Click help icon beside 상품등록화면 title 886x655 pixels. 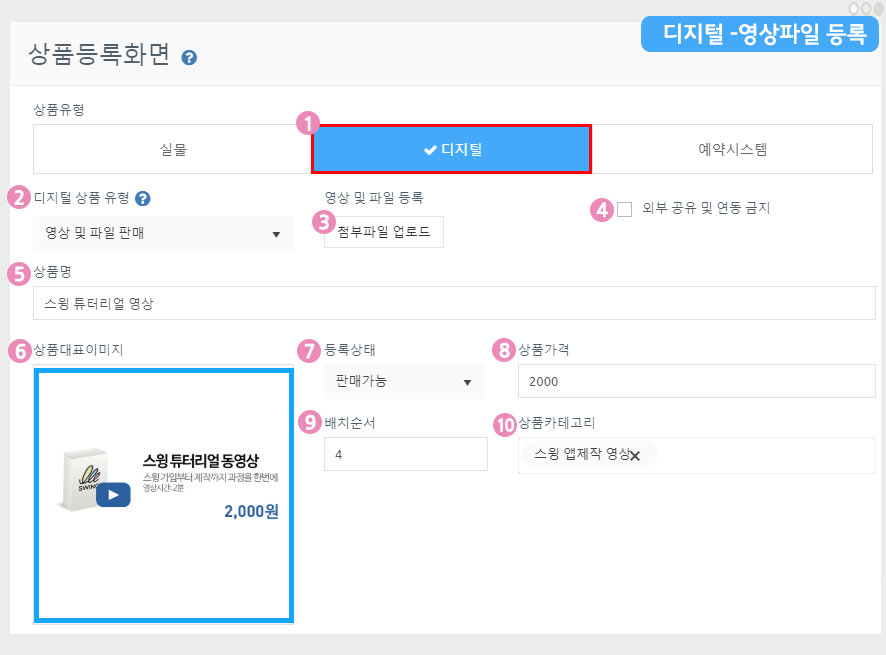pyautogui.click(x=189, y=58)
